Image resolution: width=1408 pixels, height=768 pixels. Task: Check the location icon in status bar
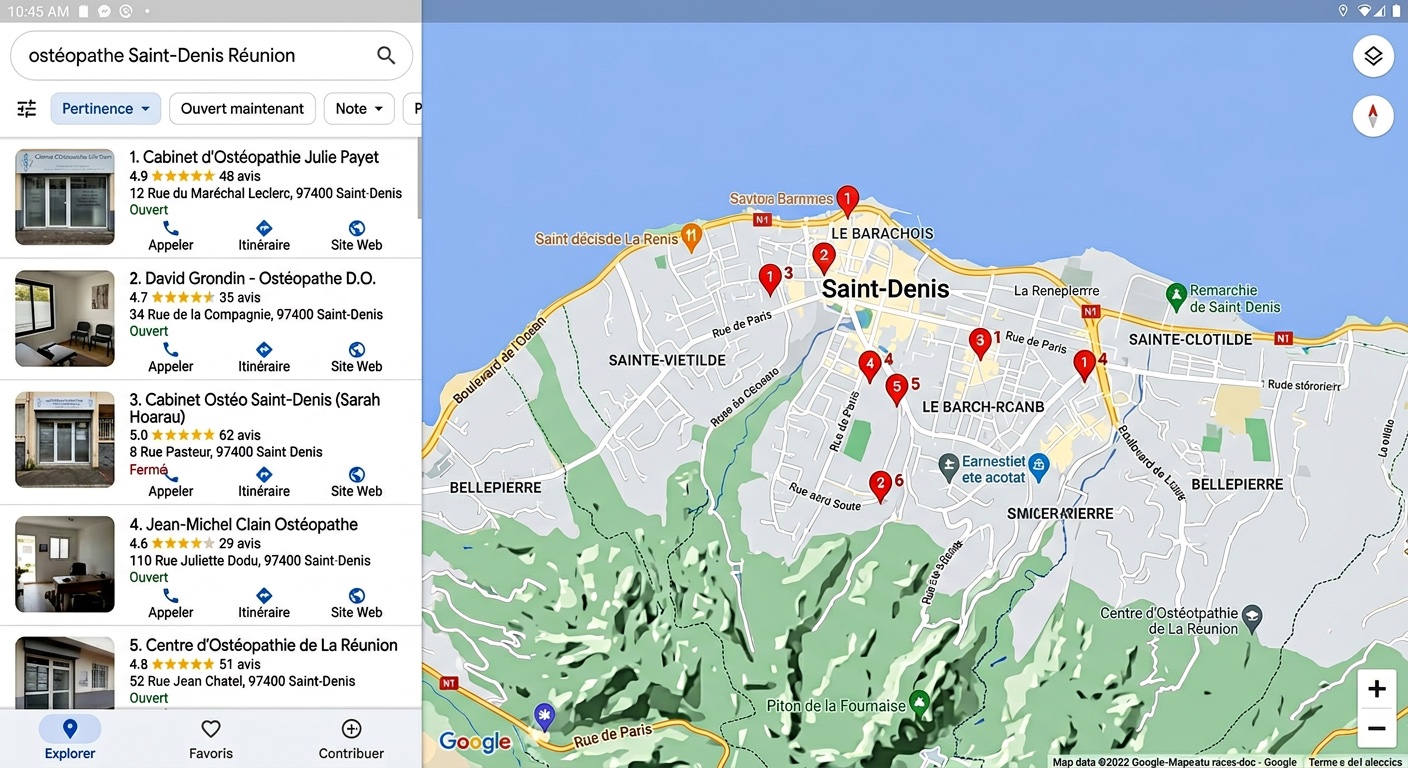(x=1343, y=11)
